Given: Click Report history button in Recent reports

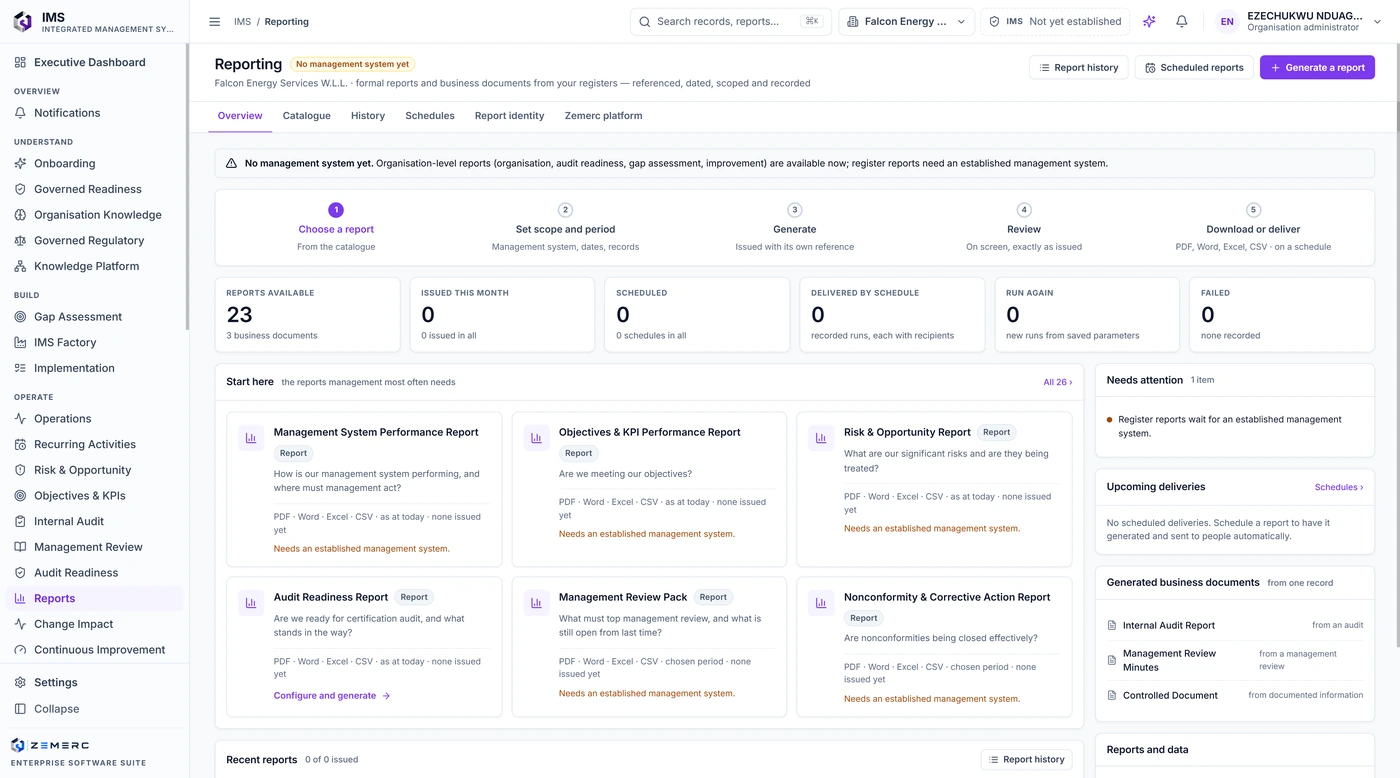Looking at the screenshot, I should (1026, 760).
